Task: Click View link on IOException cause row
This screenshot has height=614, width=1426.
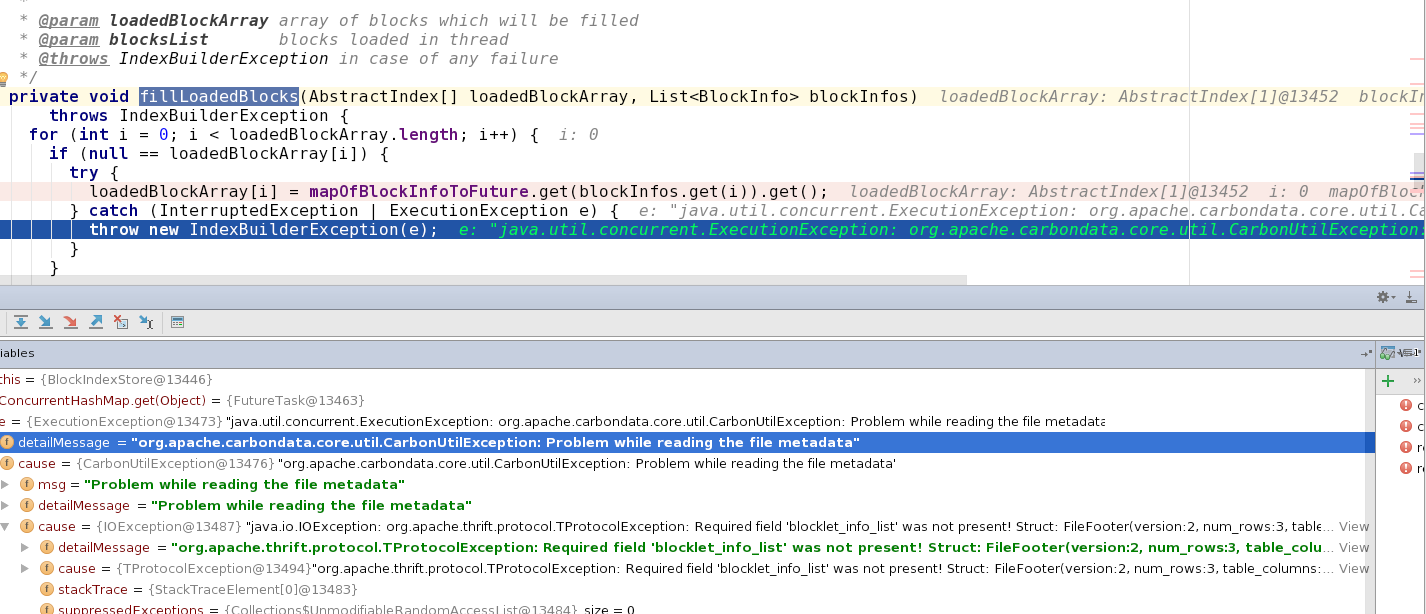Action: (1354, 527)
